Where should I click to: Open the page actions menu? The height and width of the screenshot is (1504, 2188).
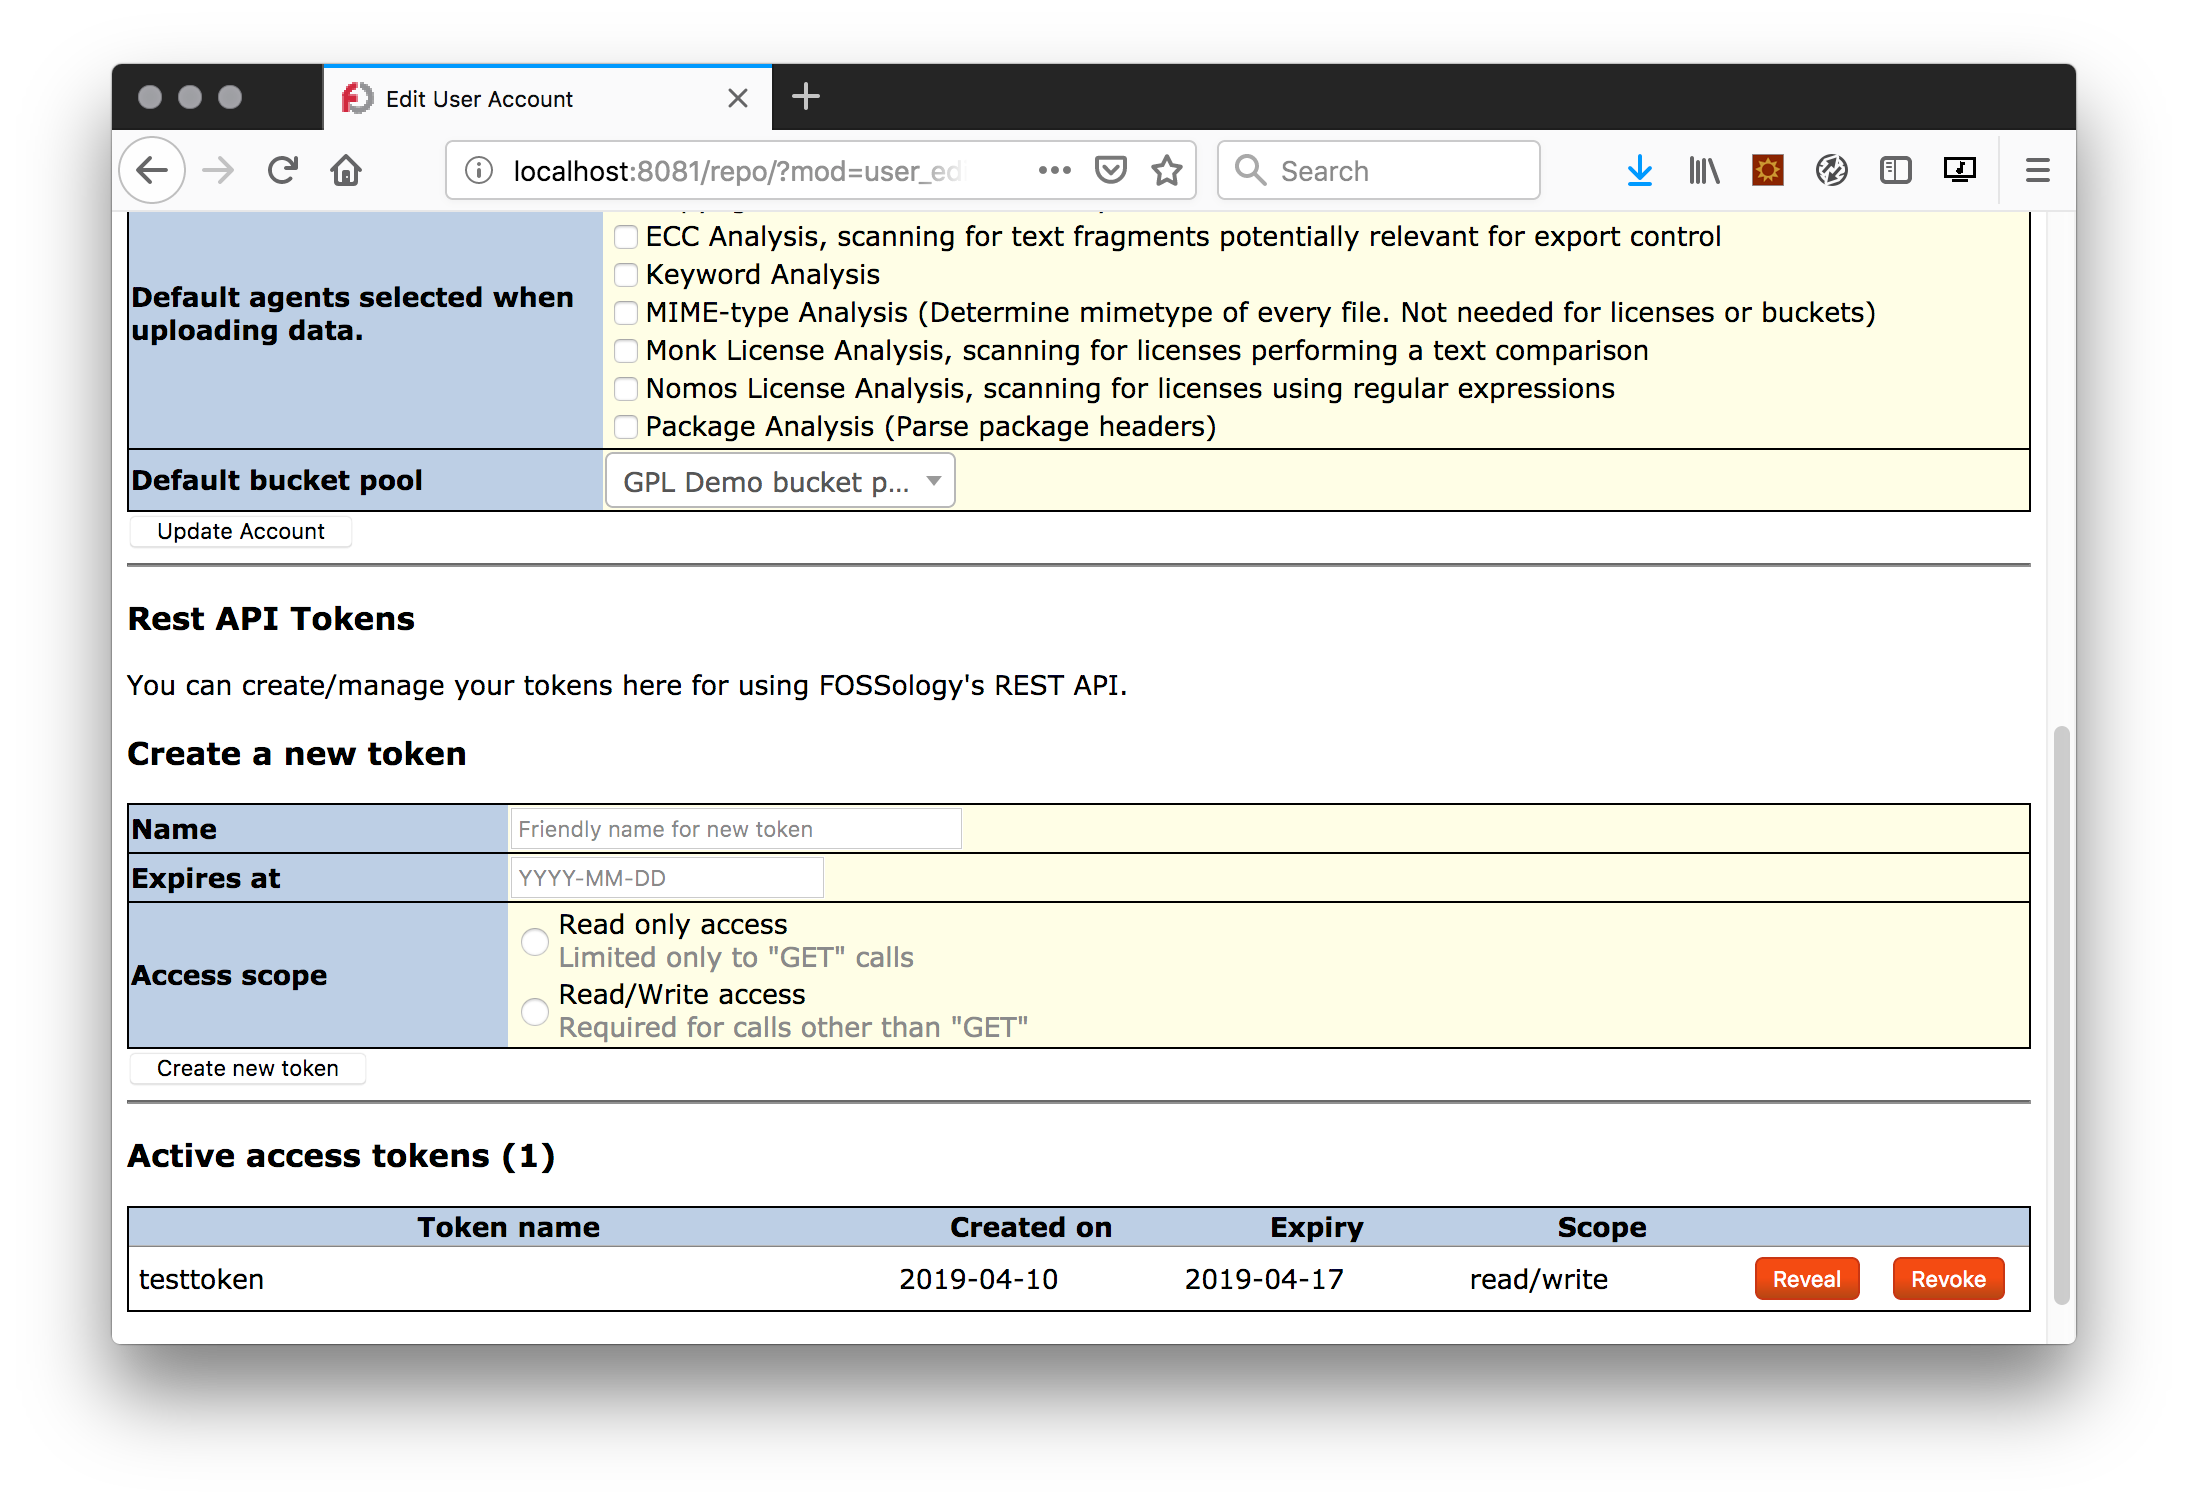point(1054,171)
